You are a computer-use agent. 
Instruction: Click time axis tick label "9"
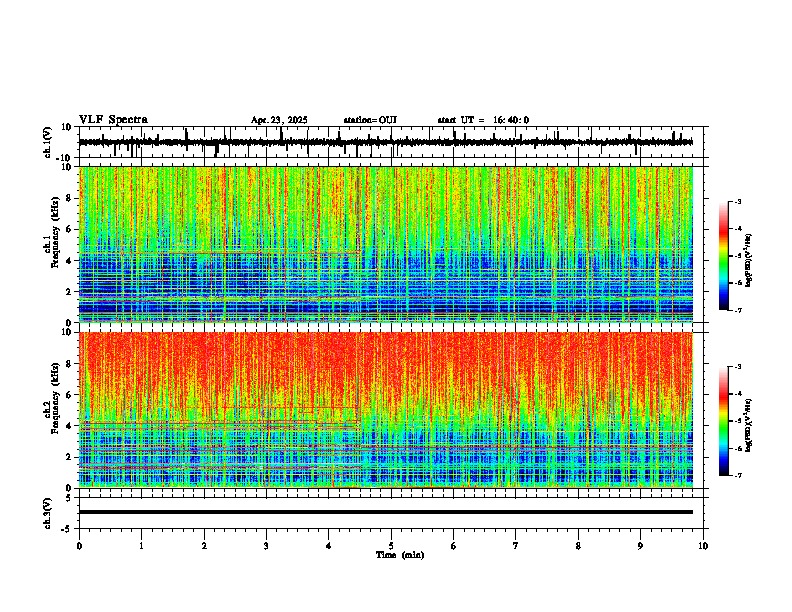[640, 546]
